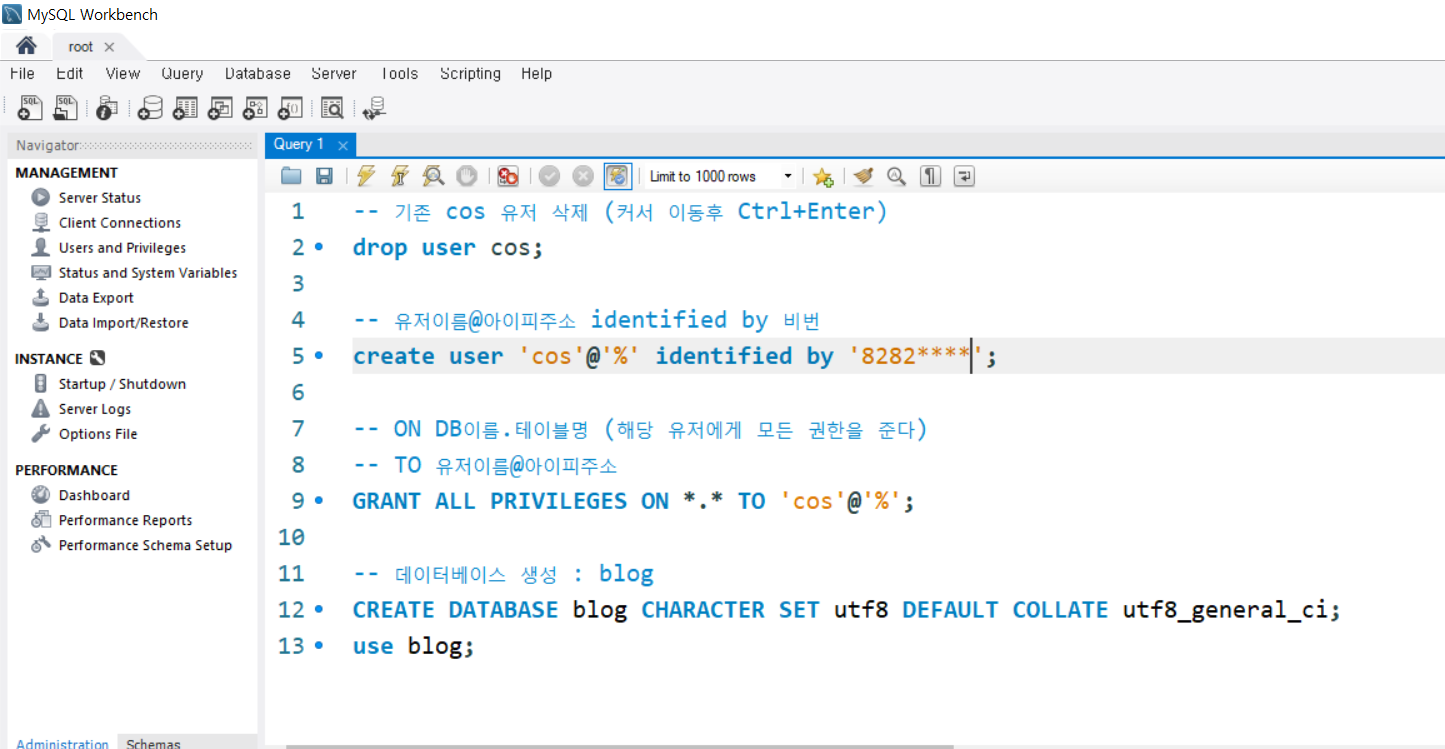This screenshot has height=749, width=1445.
Task: Open Users and Privileges
Action: [x=122, y=248]
